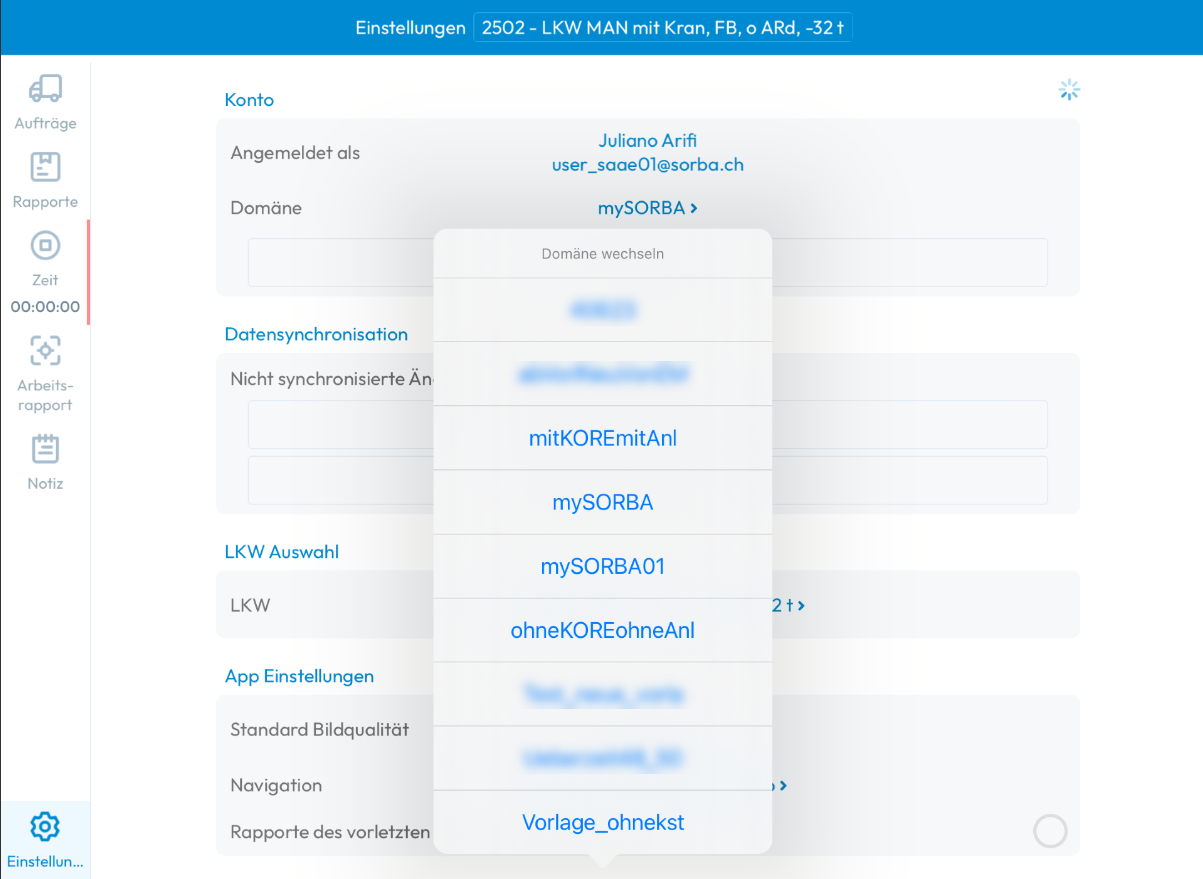Click the email user_saae01@sorba.ch
1203x879 pixels.
click(648, 165)
